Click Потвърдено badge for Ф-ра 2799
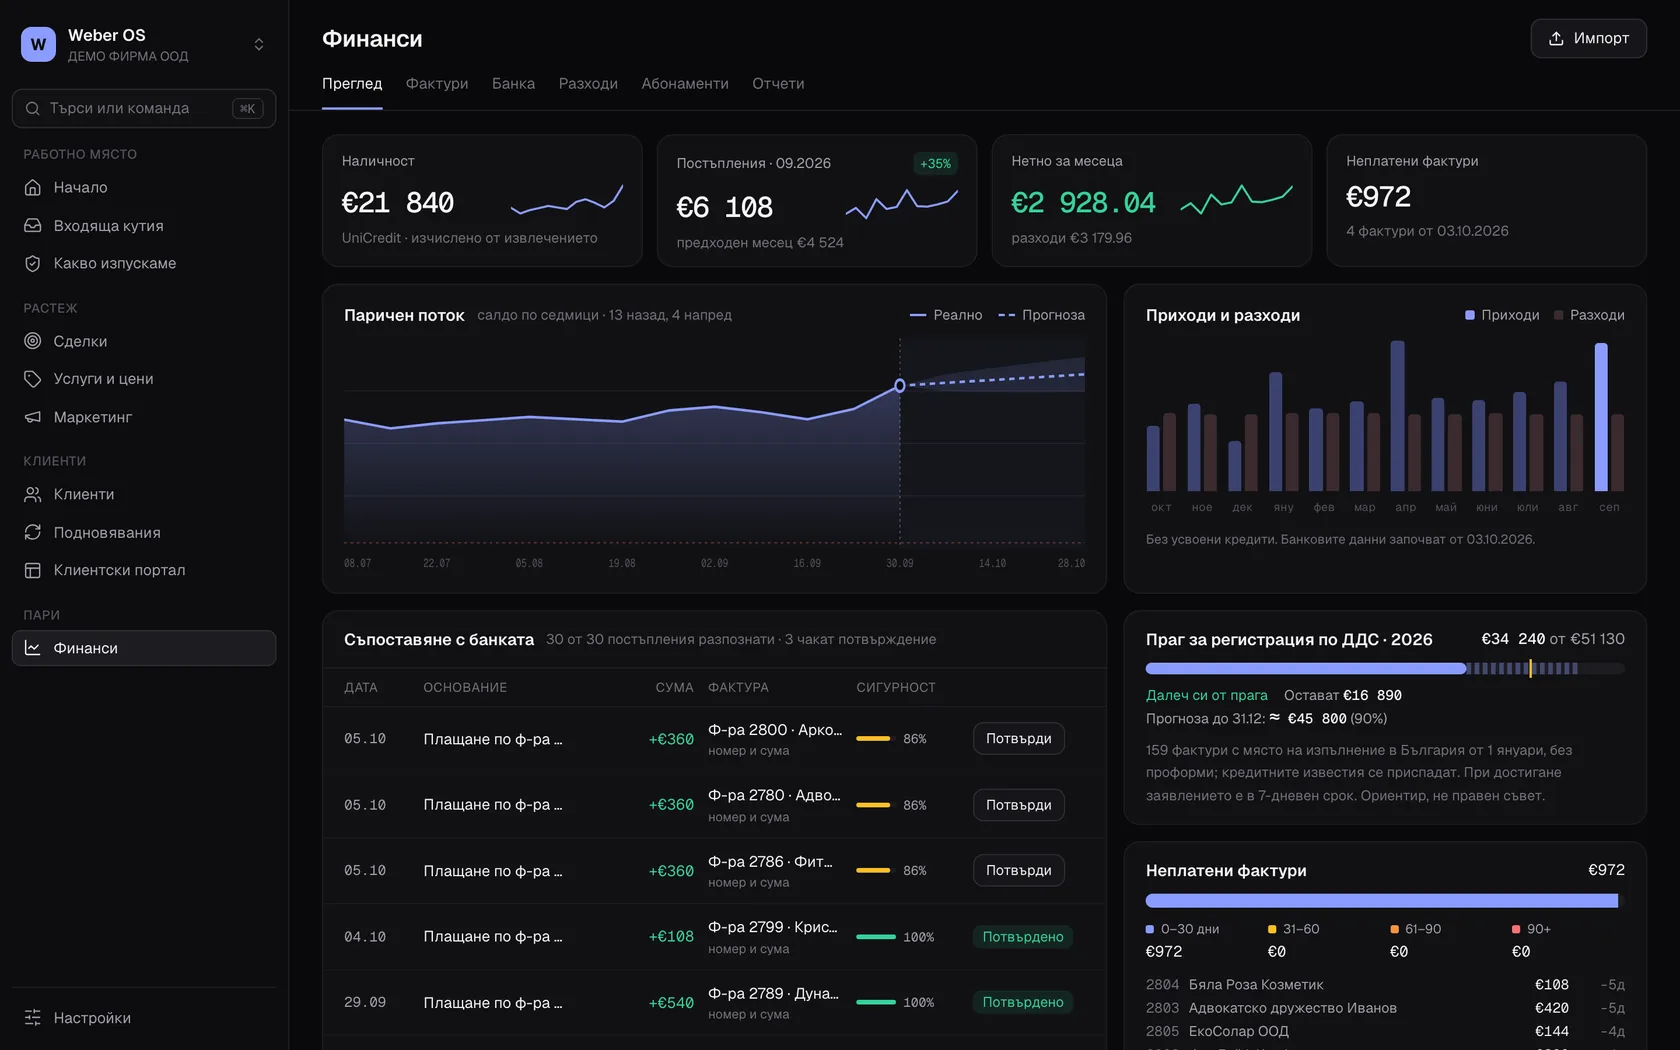 [x=1022, y=937]
